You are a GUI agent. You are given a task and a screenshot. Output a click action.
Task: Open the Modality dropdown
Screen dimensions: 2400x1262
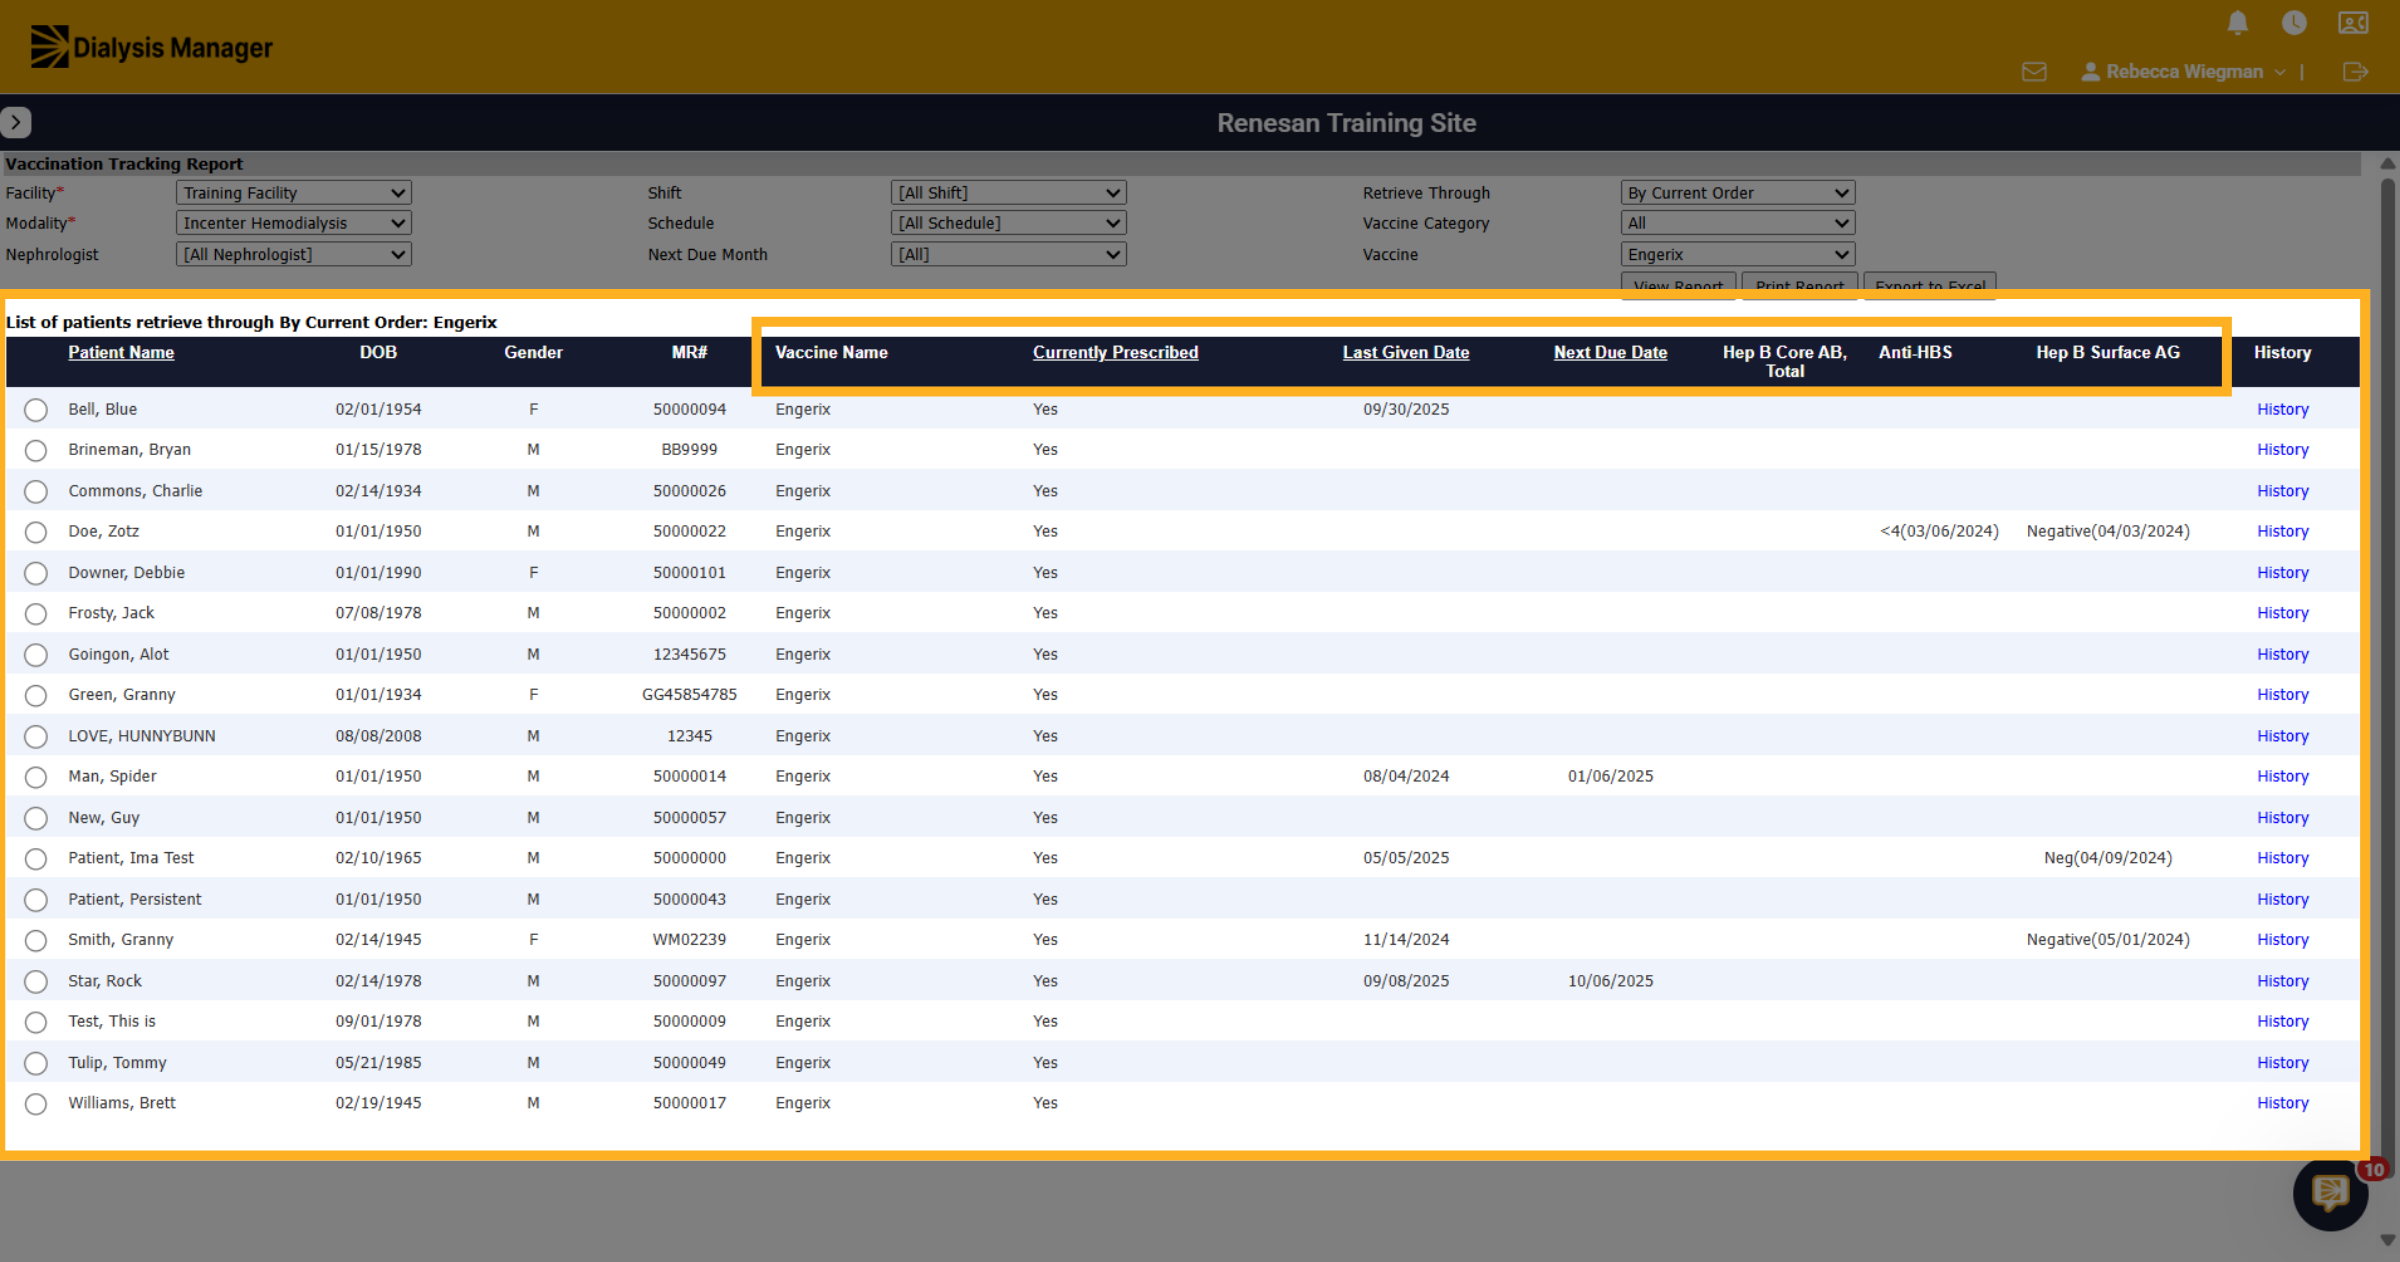tap(293, 223)
